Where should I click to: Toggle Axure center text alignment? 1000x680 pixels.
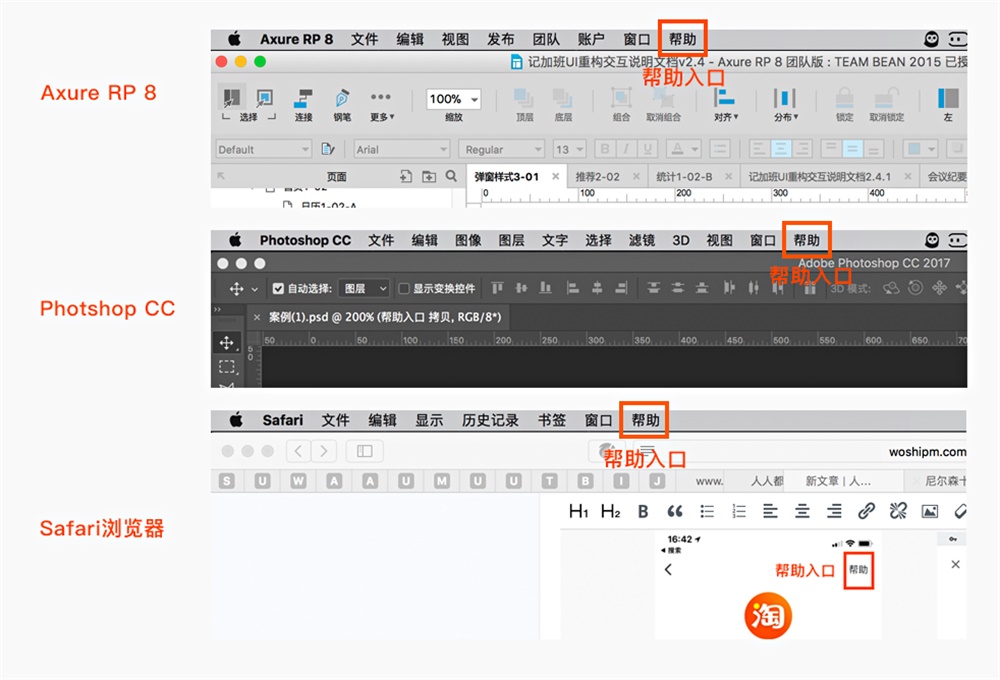click(x=780, y=149)
